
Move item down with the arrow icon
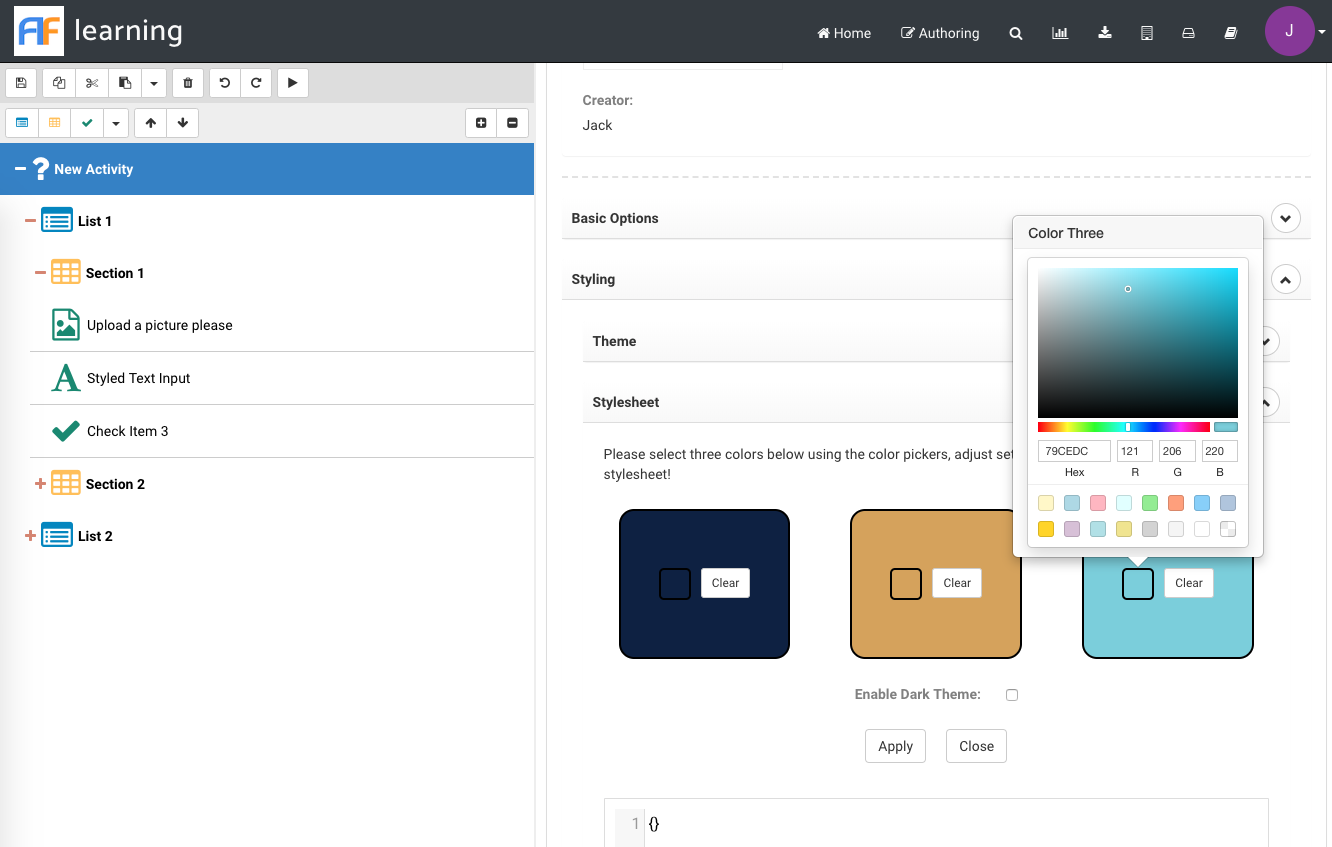coord(183,122)
